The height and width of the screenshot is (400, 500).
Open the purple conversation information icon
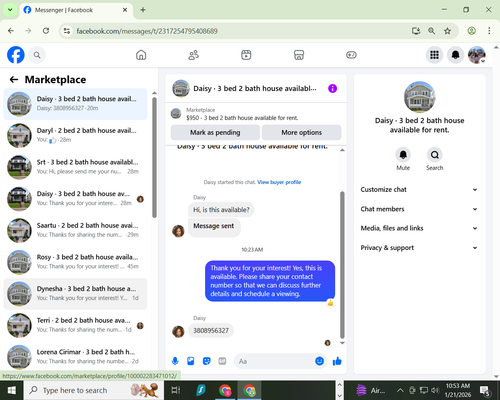point(332,88)
